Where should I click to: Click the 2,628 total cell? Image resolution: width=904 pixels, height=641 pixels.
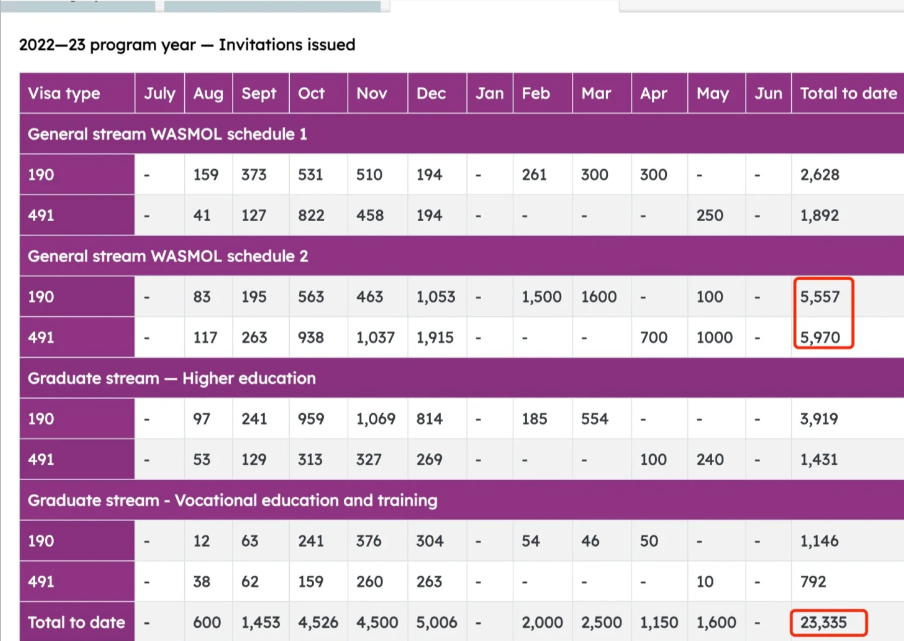[x=848, y=175]
